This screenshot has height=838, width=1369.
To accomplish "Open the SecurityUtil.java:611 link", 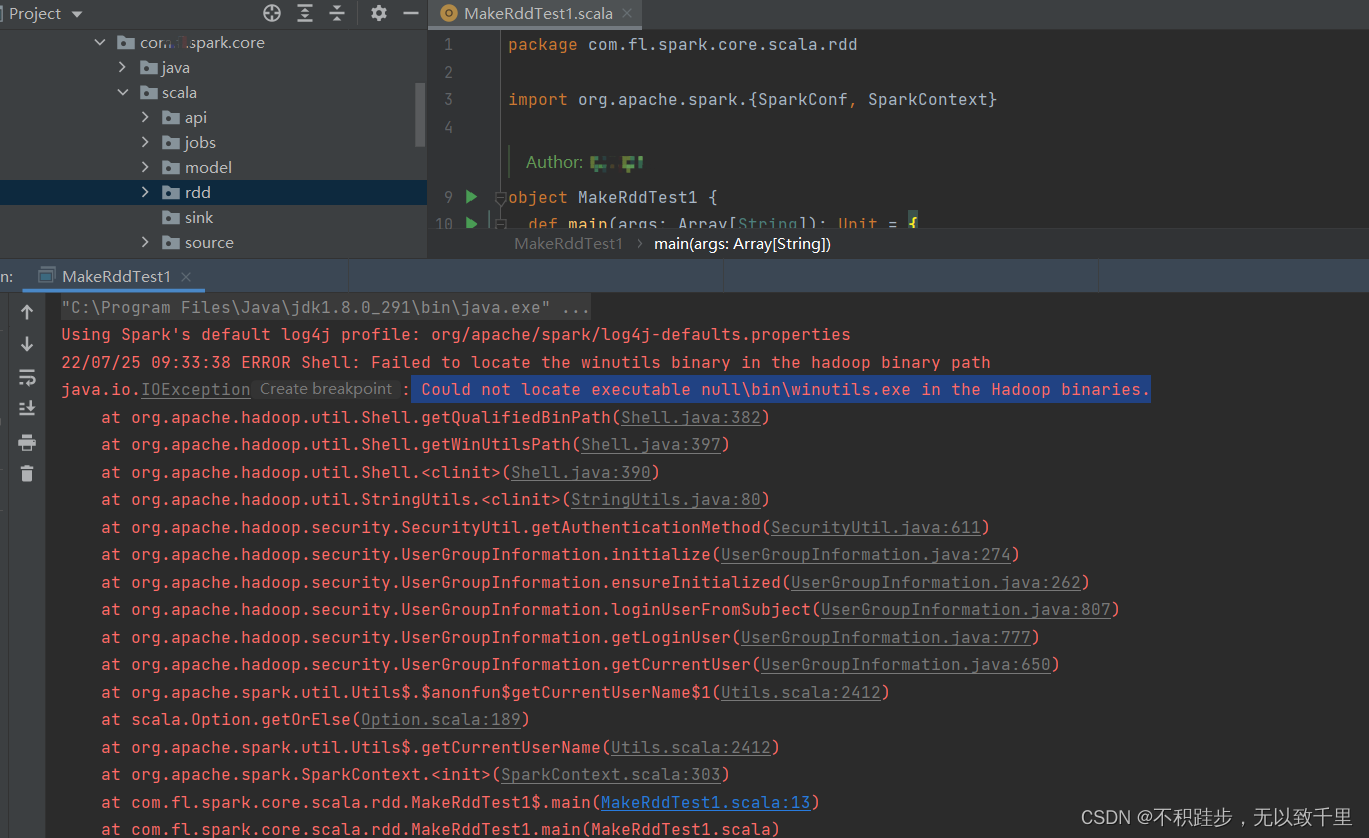I will (876, 527).
